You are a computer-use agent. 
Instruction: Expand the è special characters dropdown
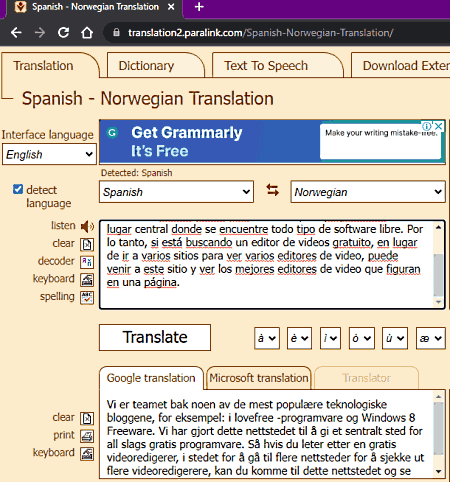tap(299, 338)
